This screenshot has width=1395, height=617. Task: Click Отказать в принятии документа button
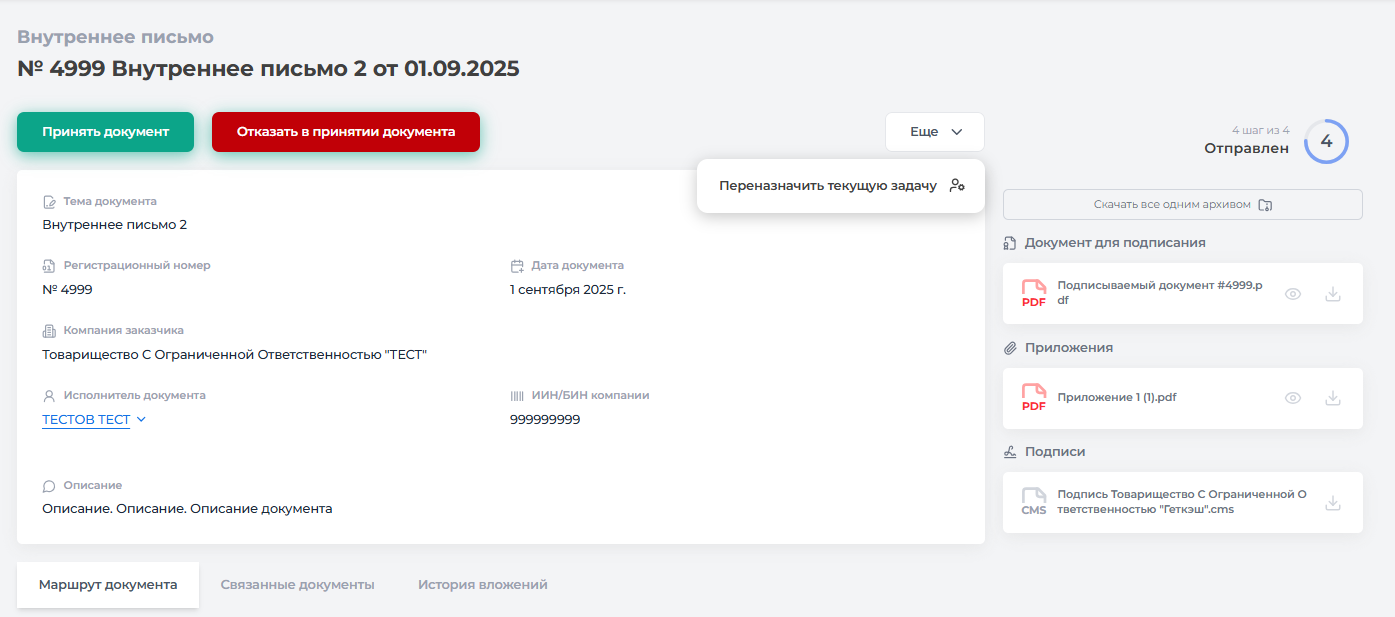click(346, 132)
